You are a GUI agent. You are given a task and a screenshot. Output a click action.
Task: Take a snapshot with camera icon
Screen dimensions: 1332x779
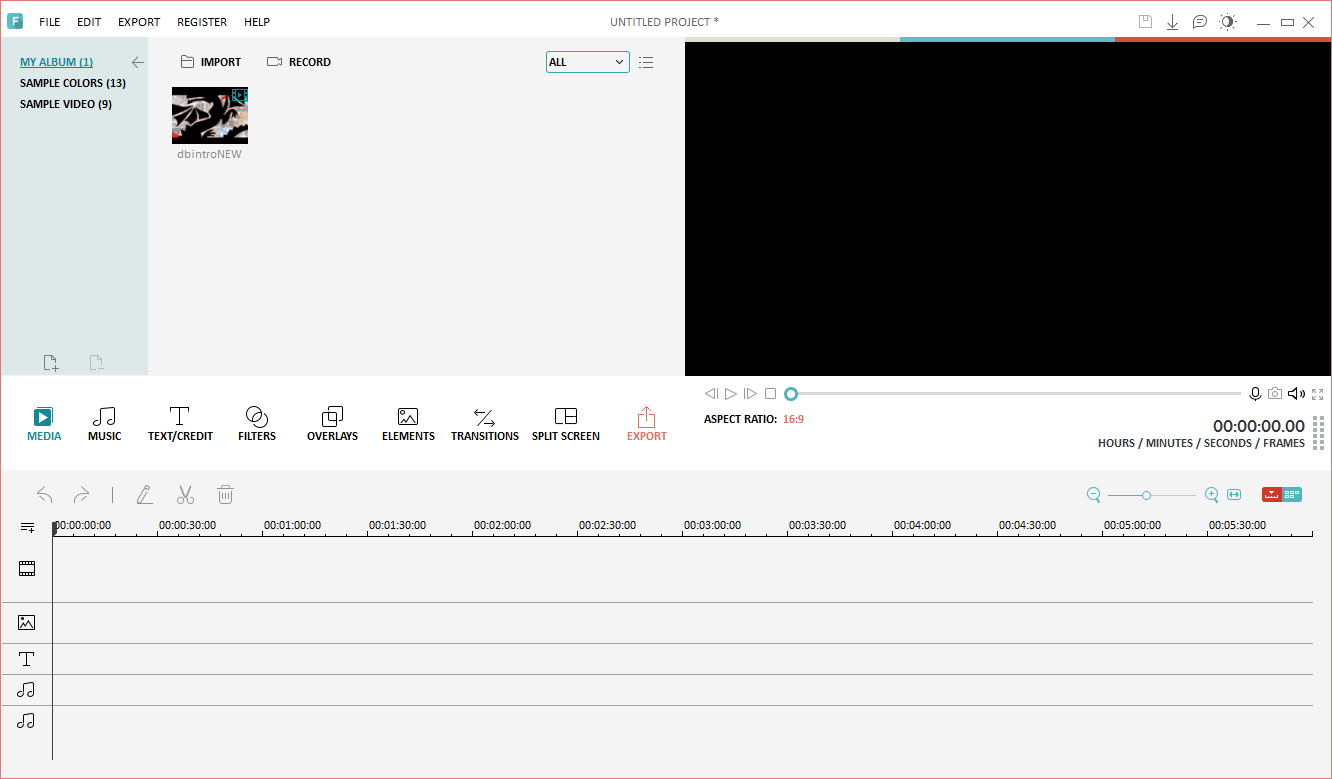pos(1275,394)
